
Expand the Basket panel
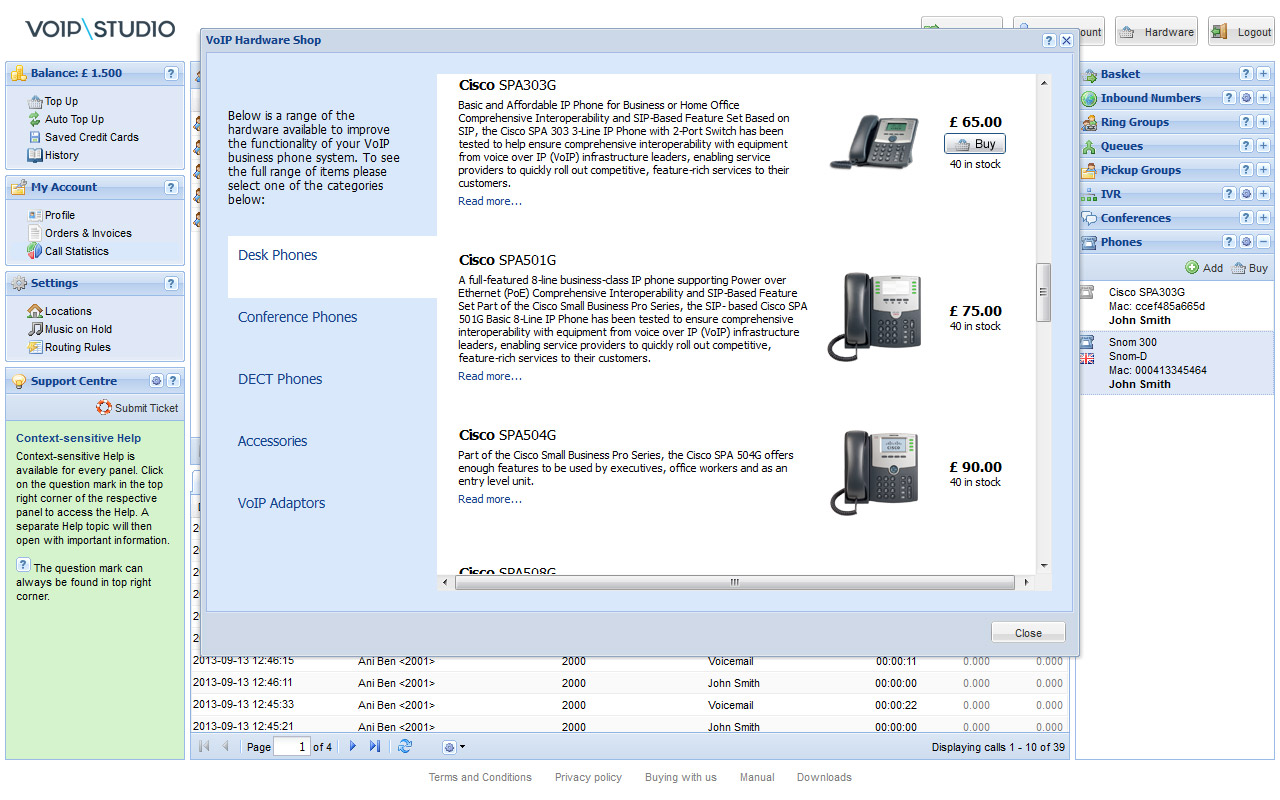click(x=1263, y=74)
